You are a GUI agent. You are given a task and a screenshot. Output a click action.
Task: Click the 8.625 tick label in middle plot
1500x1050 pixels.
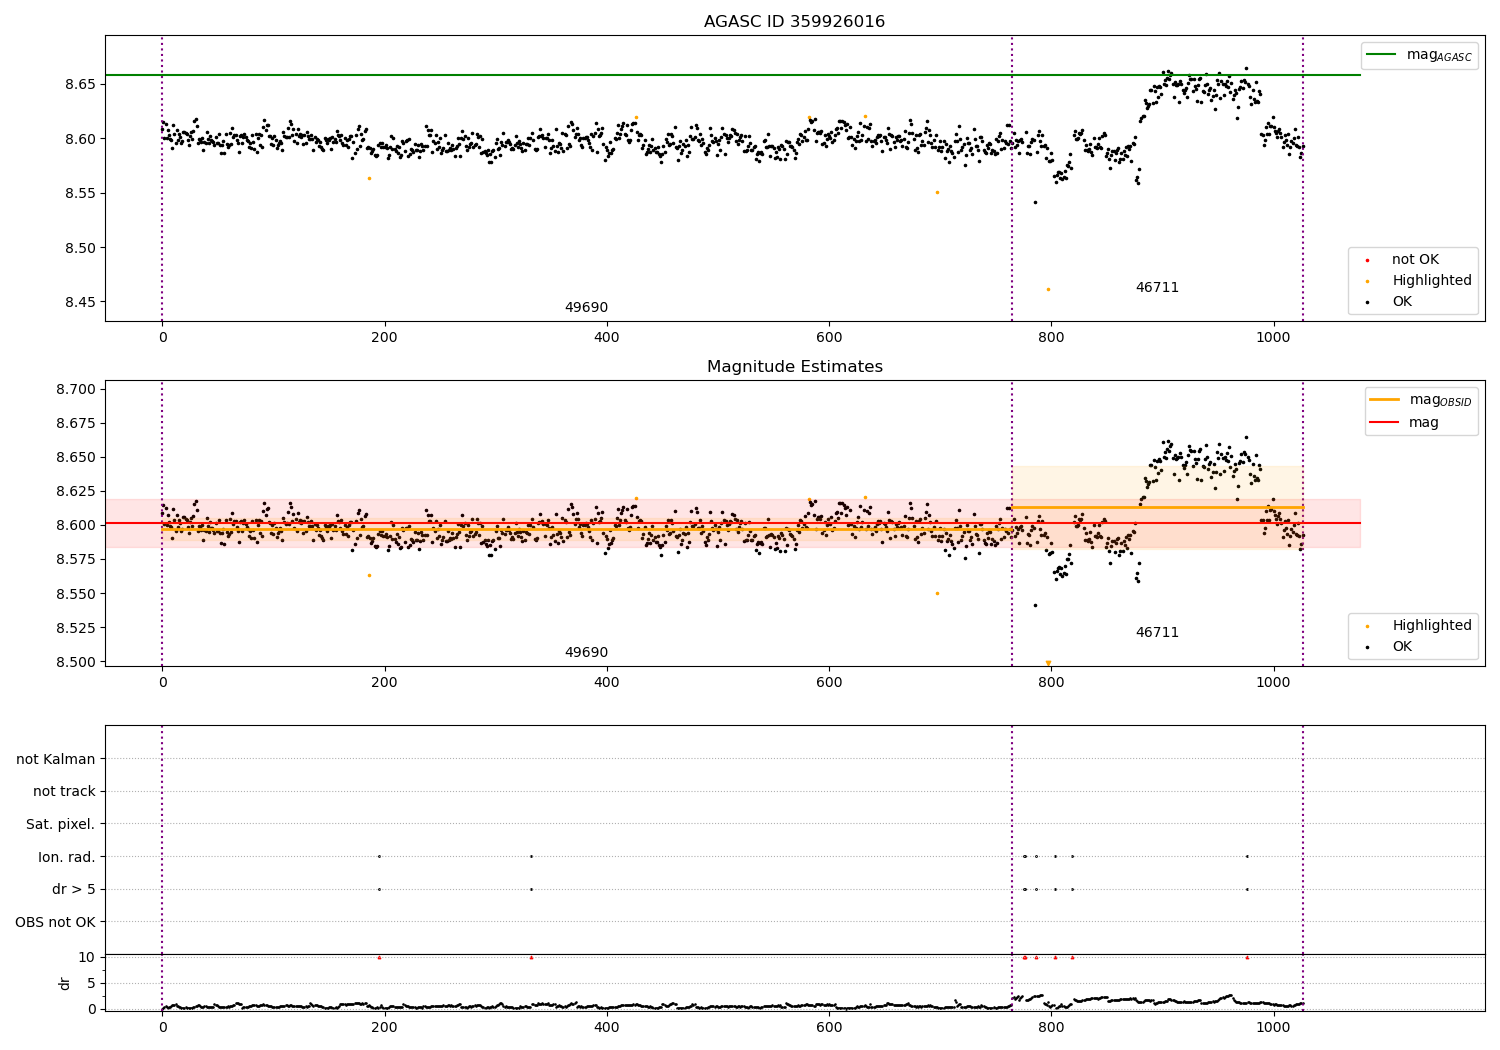[x=76, y=491]
